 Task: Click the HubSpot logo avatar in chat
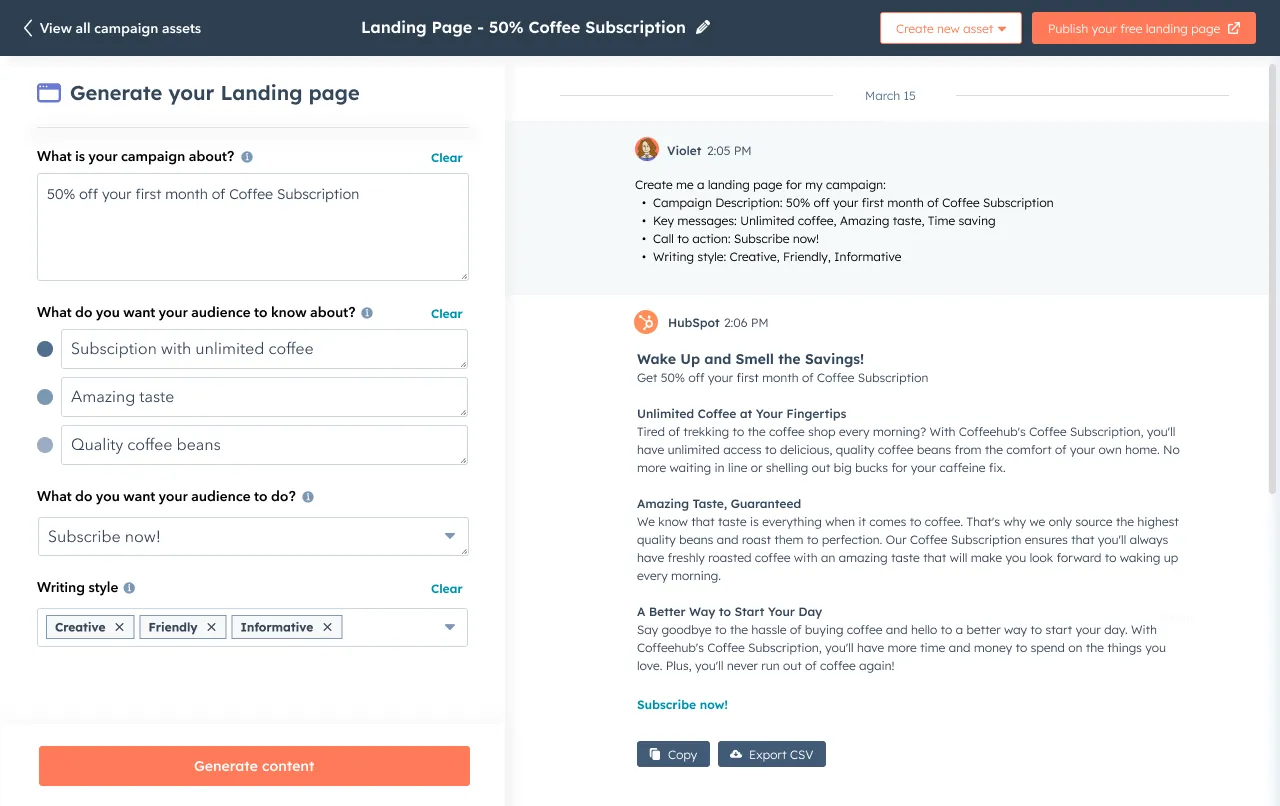tap(647, 322)
